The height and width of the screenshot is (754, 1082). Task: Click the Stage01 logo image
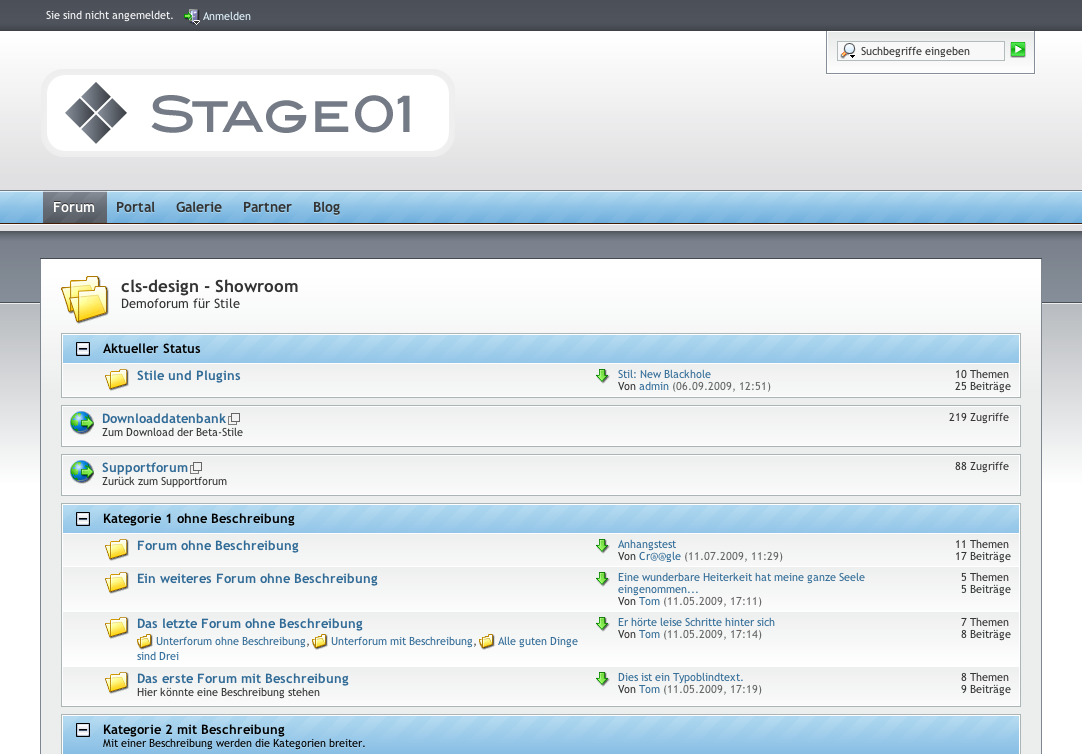click(x=247, y=113)
